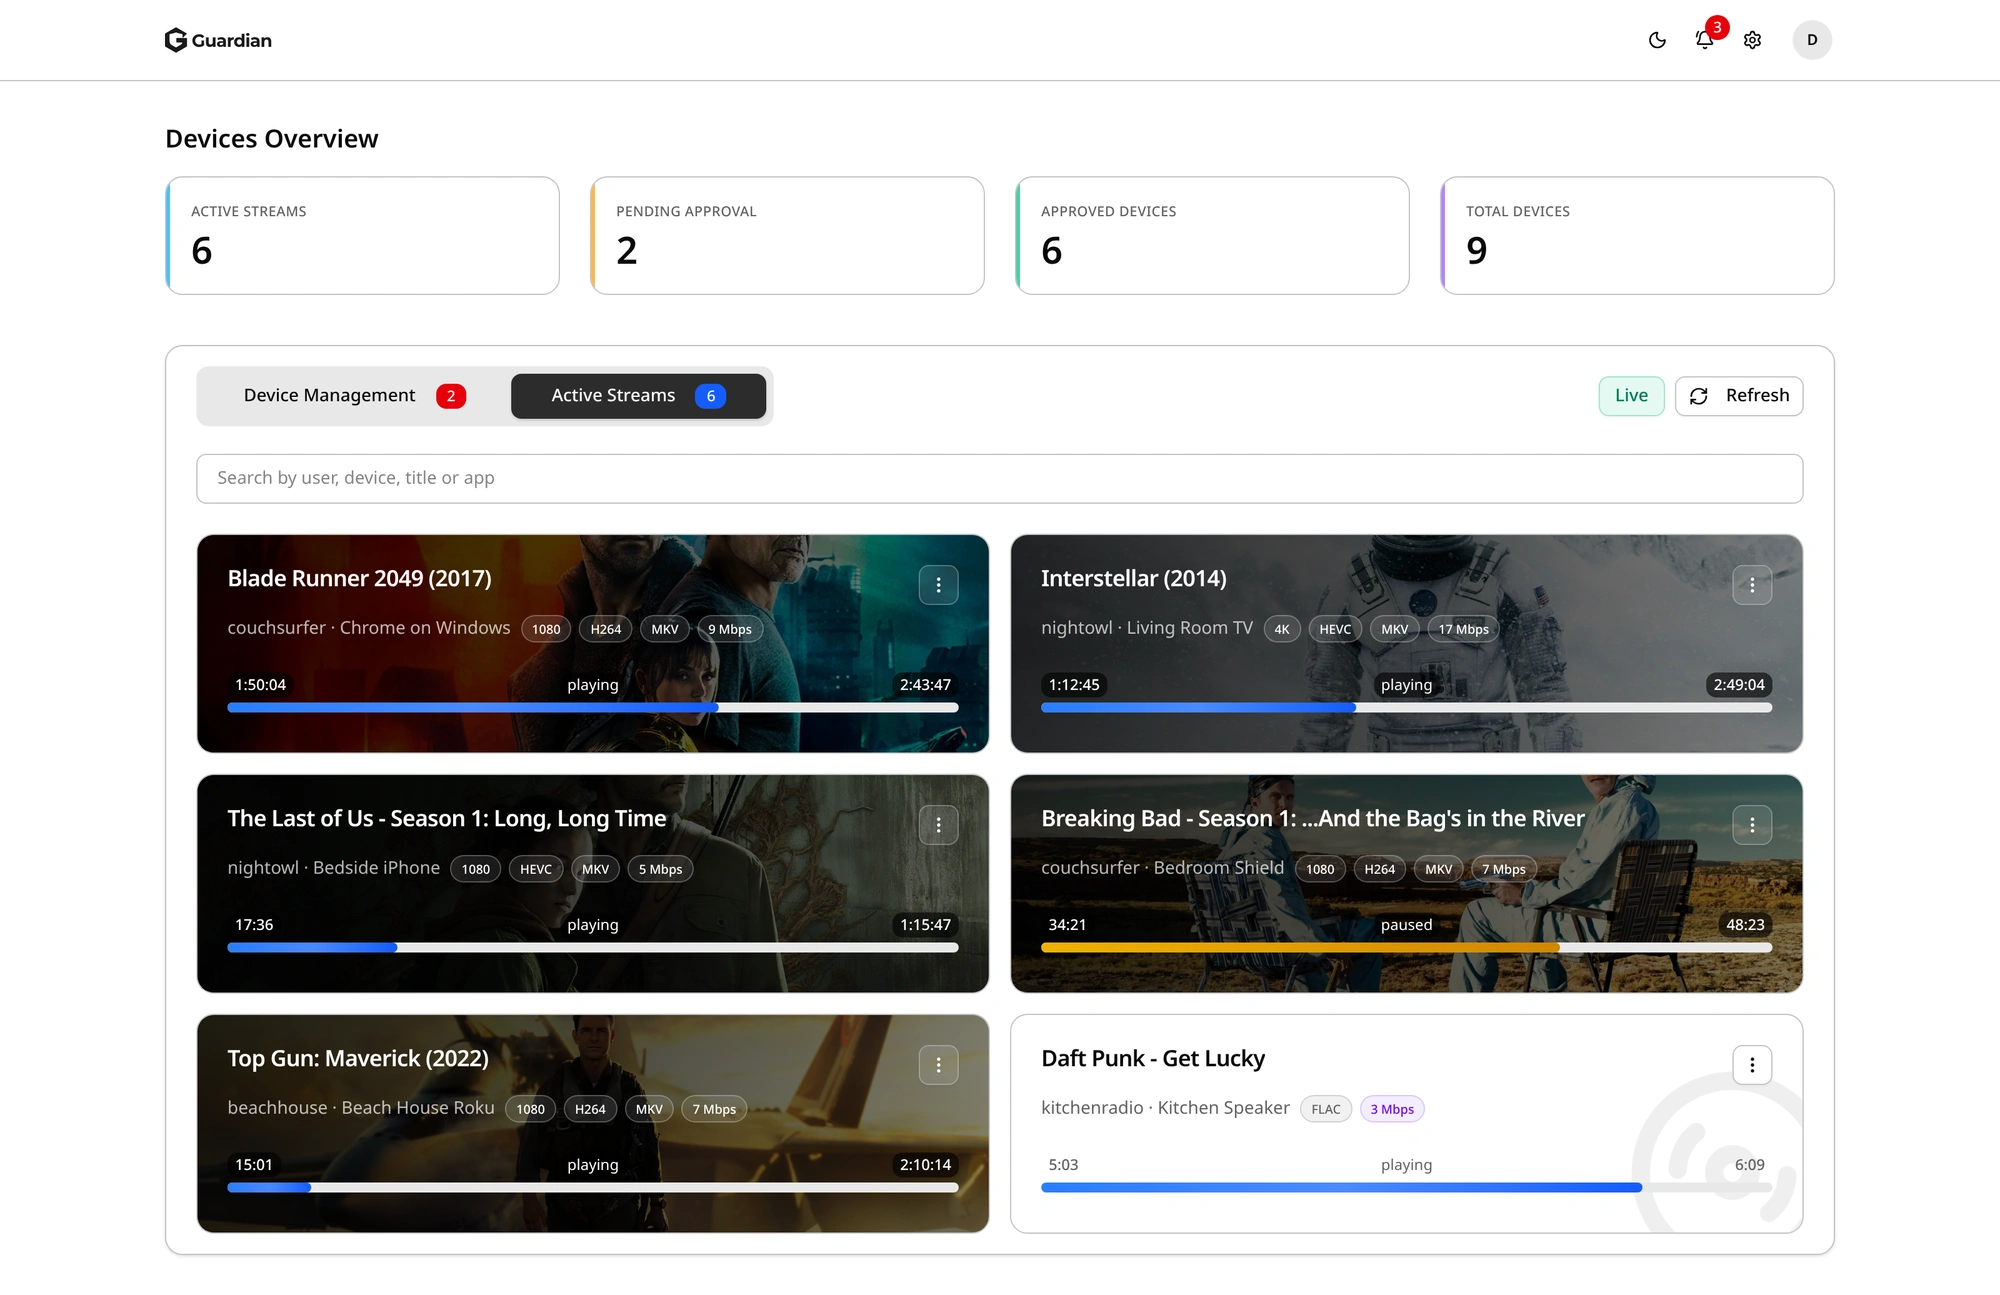Open Breaking Bad stream options menu
The height and width of the screenshot is (1295, 2000).
click(x=1752, y=825)
